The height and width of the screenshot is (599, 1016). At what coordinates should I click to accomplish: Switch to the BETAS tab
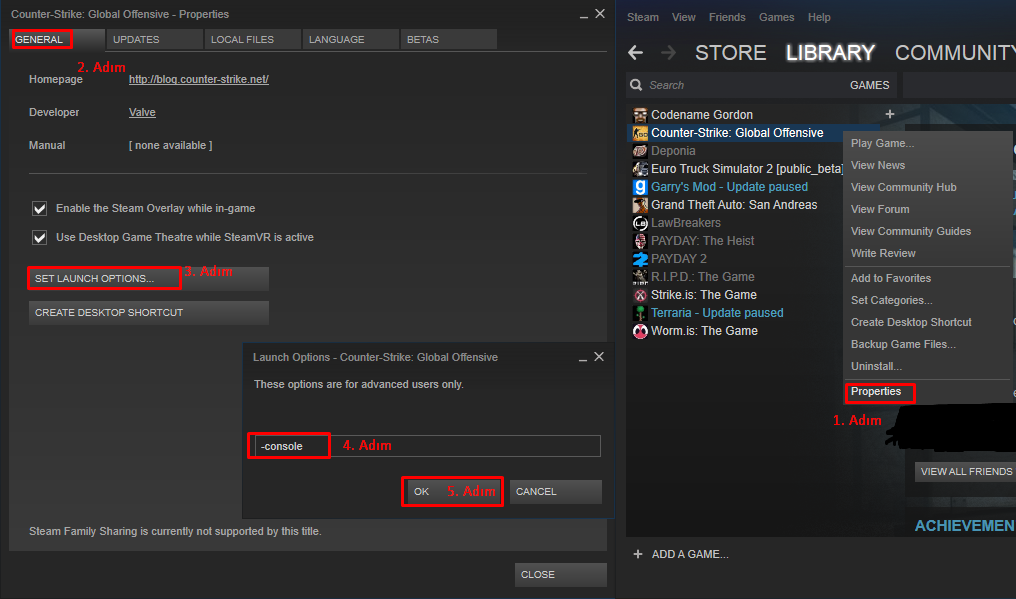click(448, 40)
